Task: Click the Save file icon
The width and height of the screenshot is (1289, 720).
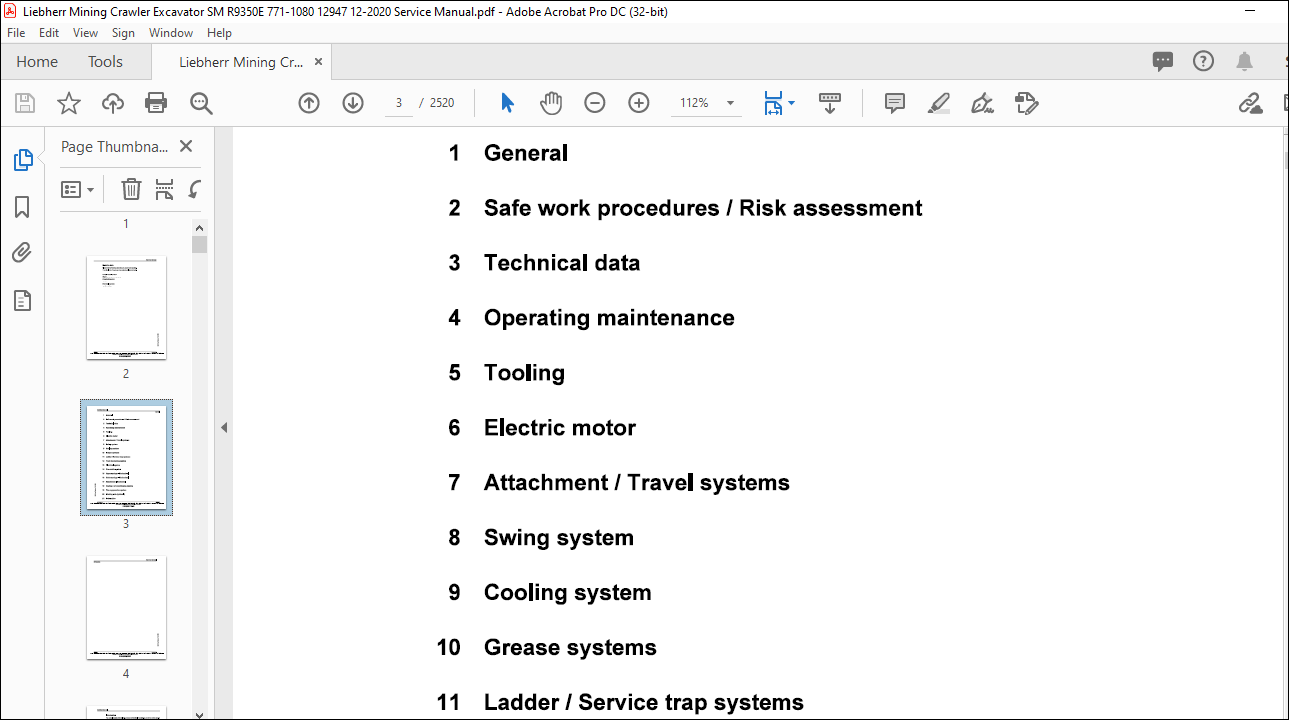Action: pos(25,103)
